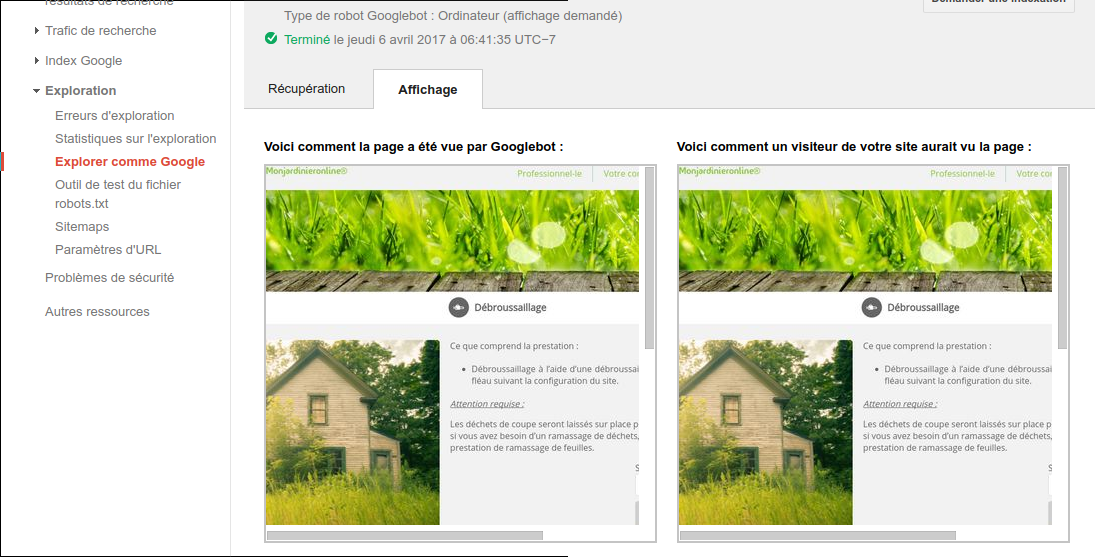The width and height of the screenshot is (1097, 557).
Task: Open Autres ressources section
Action: click(x=97, y=312)
